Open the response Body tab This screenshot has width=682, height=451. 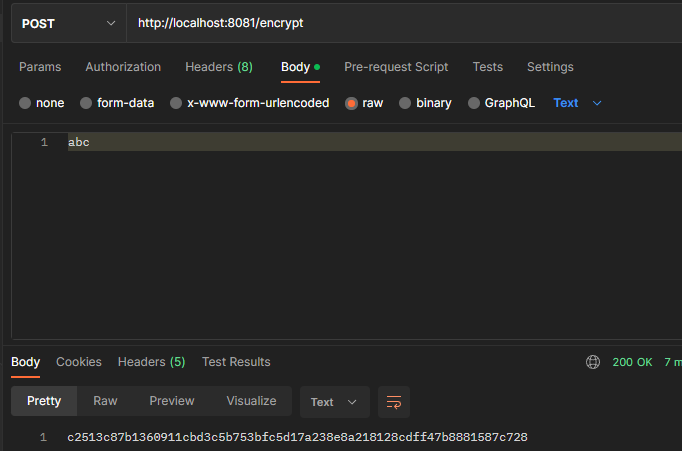pyautogui.click(x=26, y=362)
